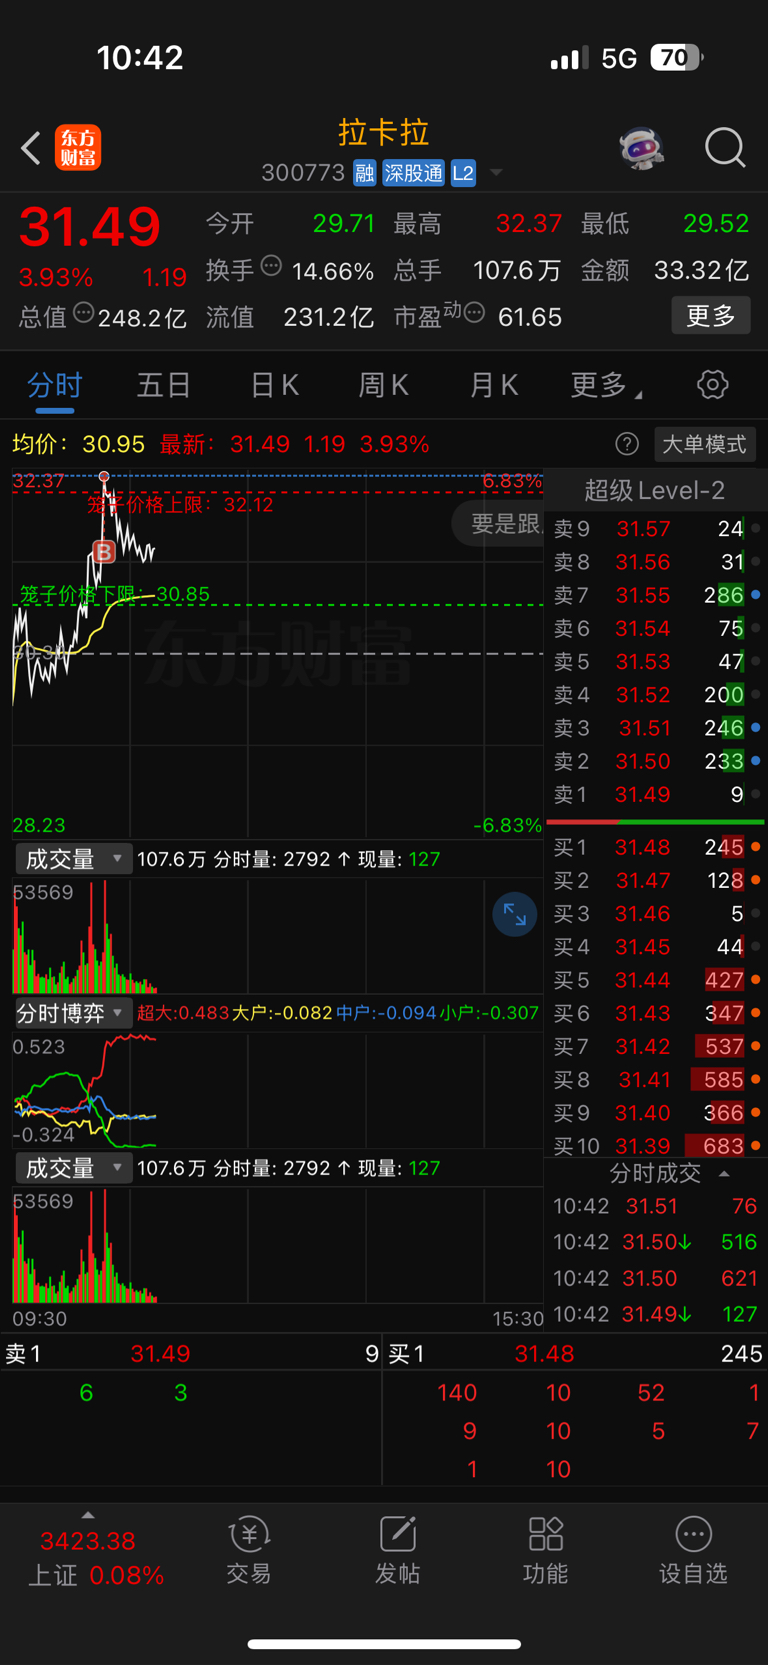The width and height of the screenshot is (769, 1665).
Task: Open the 分时博弈 indicator dropdown
Action: 73,1013
